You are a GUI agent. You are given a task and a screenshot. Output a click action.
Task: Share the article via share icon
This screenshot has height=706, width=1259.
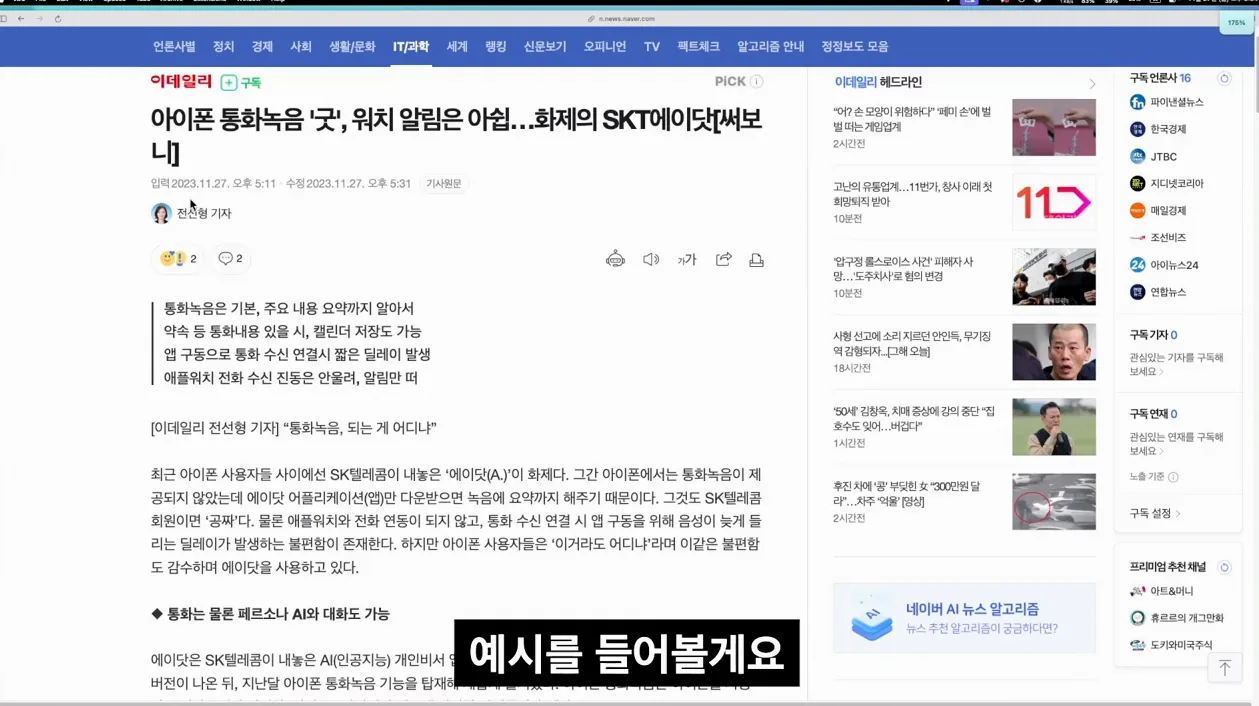723,260
